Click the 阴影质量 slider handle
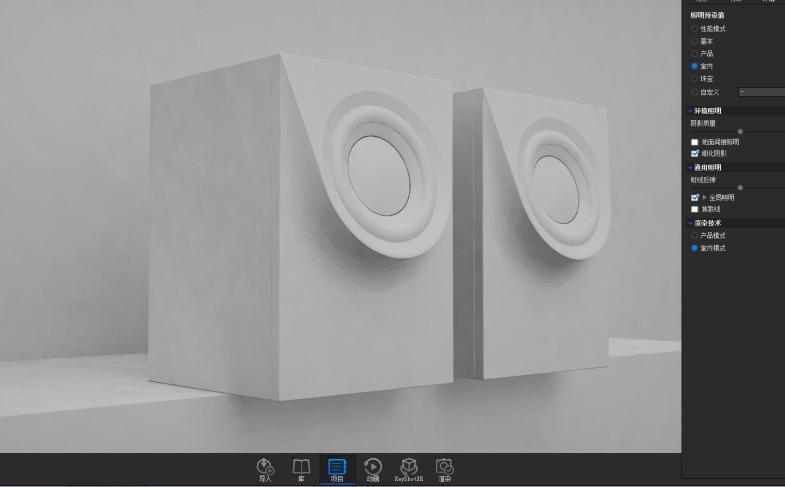 point(740,132)
